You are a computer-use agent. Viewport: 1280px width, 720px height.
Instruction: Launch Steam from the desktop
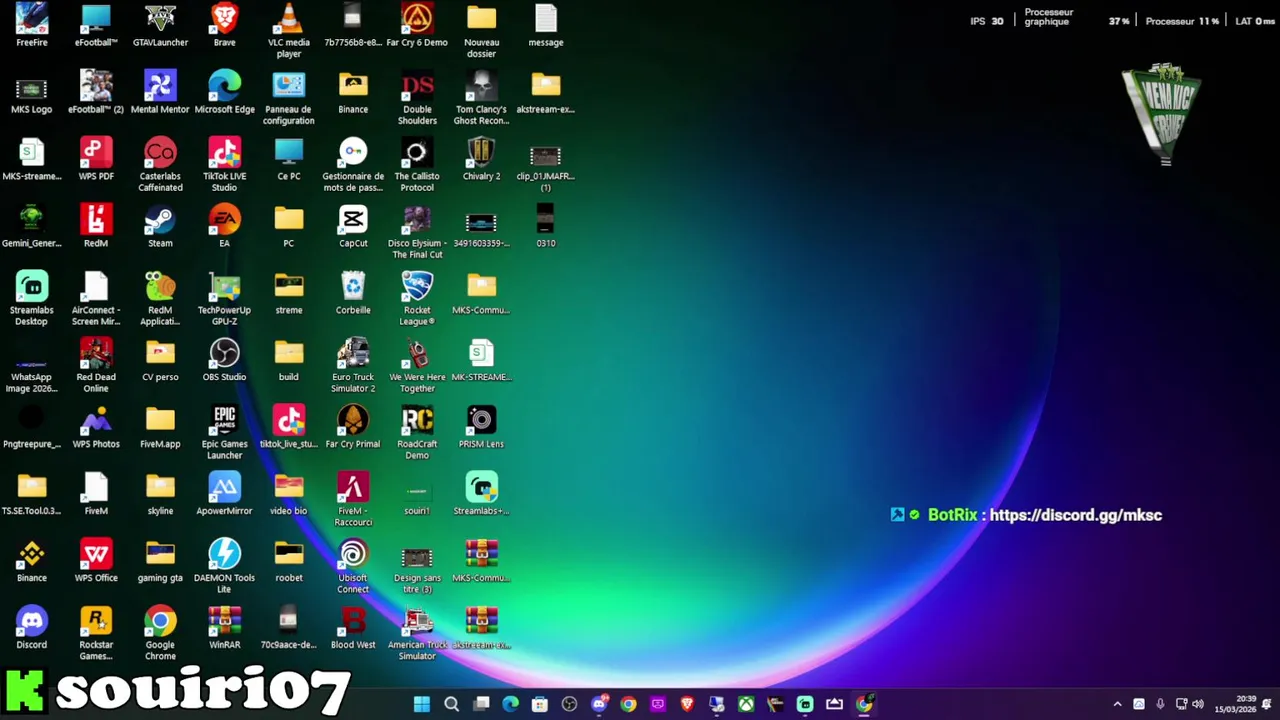[160, 226]
